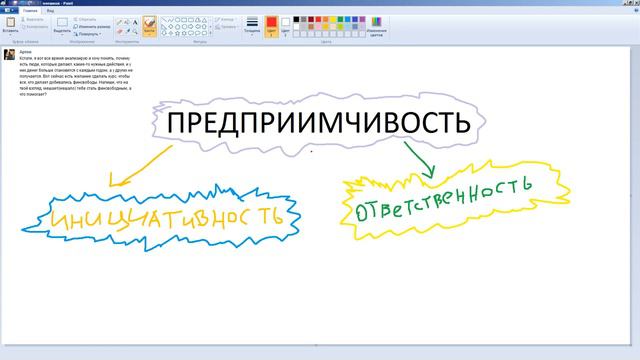The width and height of the screenshot is (640, 360).
Task: Pick the green palette swatch
Action: point(340,19)
